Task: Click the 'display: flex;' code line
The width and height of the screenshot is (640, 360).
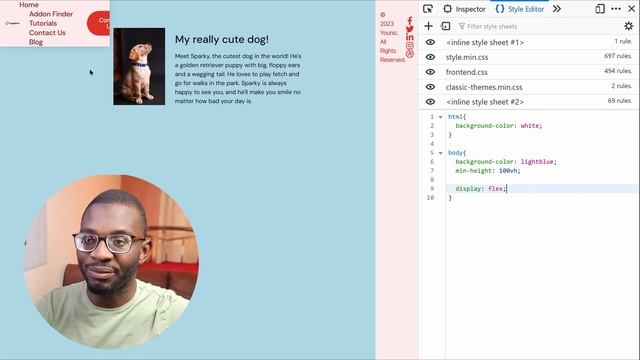Action: pyautogui.click(x=481, y=189)
